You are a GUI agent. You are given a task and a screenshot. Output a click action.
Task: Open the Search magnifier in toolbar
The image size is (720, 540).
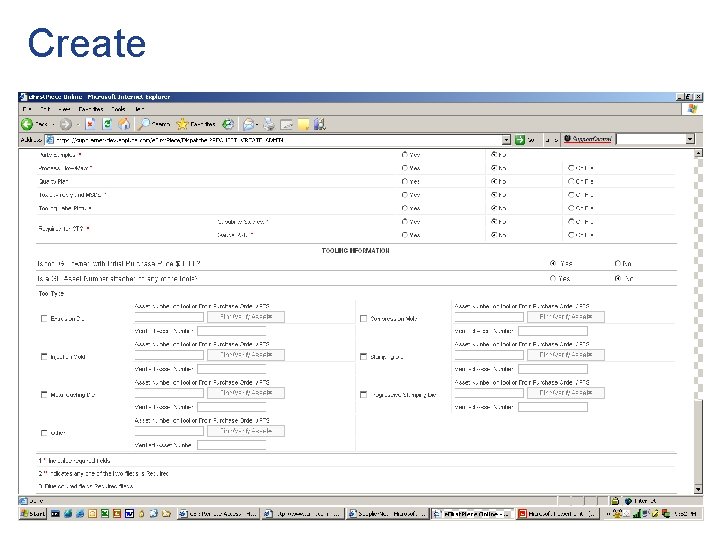pos(144,124)
